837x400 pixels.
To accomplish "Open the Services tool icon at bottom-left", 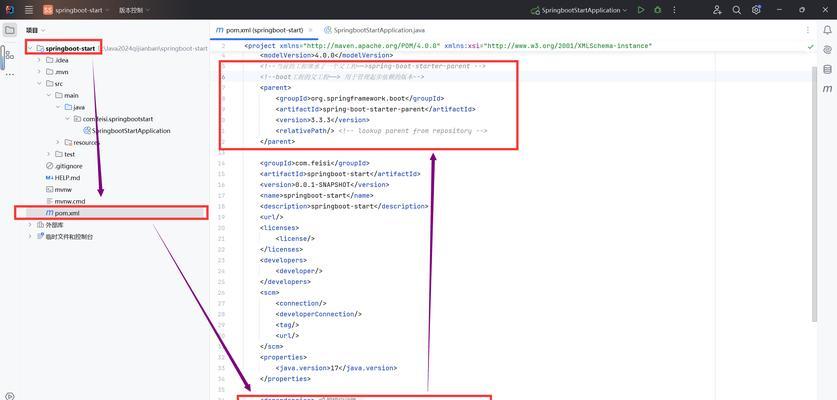I will [9, 396].
